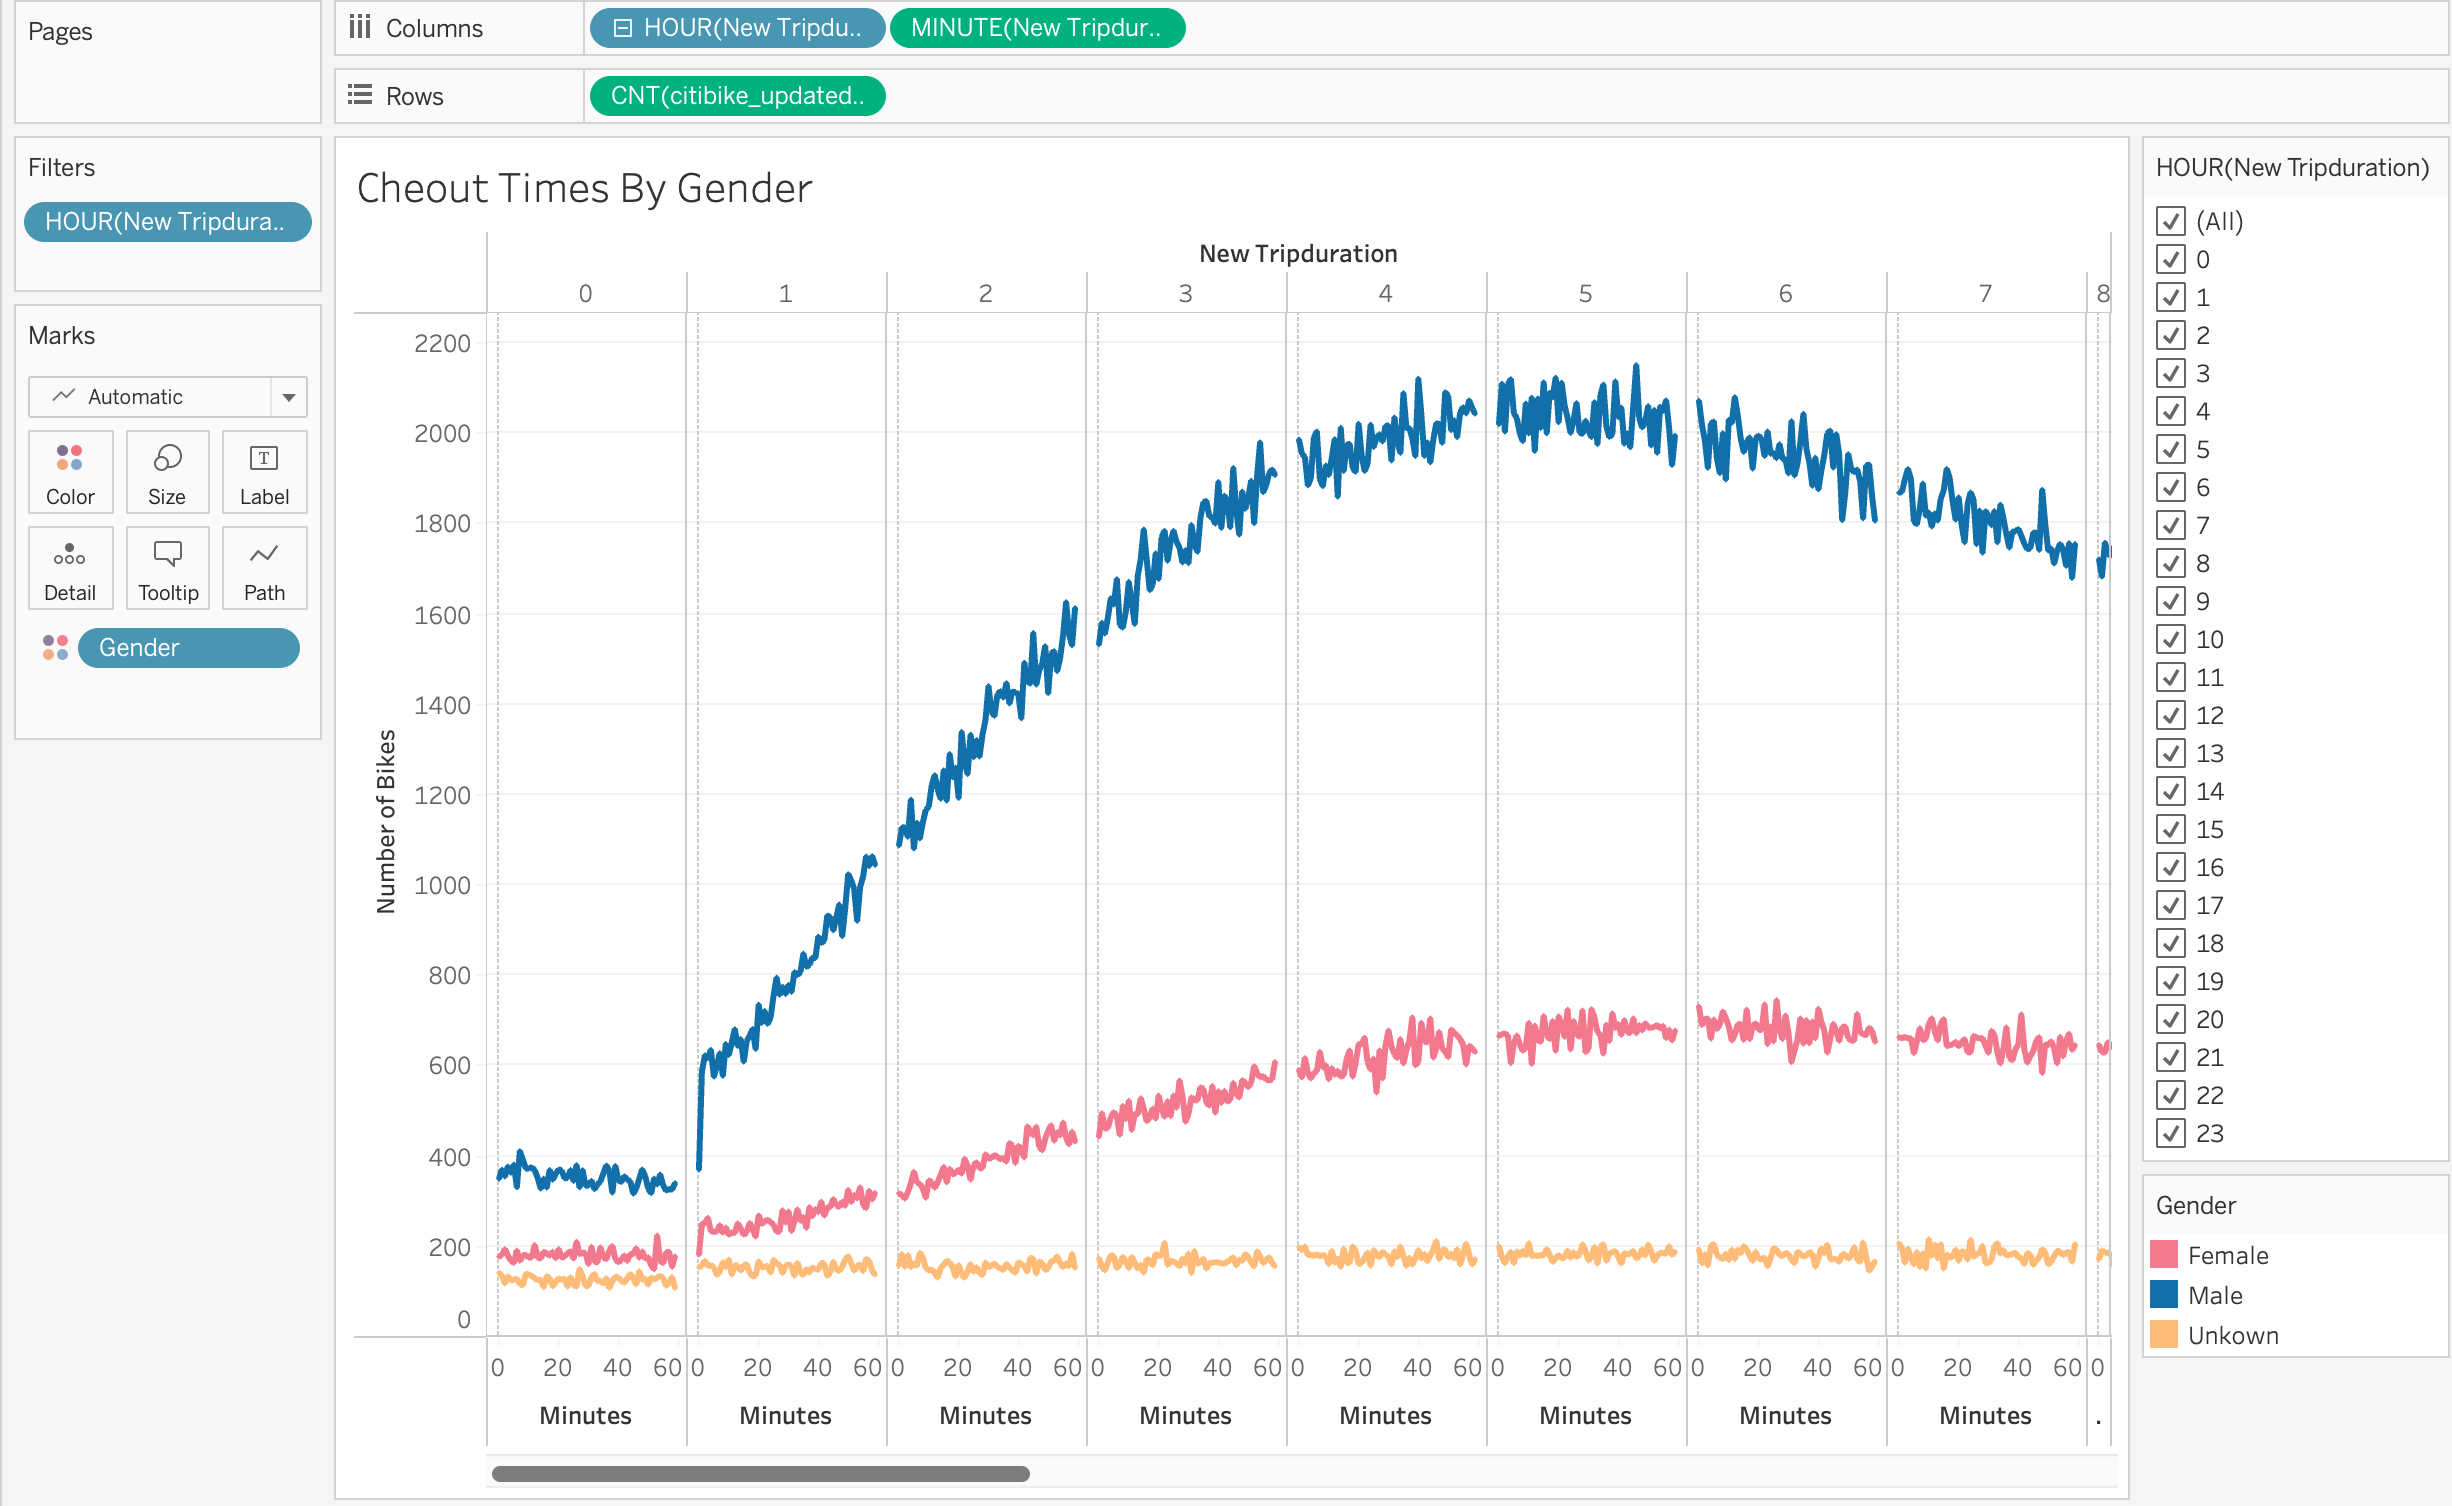
Task: Click the Gender color pill in Marks
Action: 188,648
